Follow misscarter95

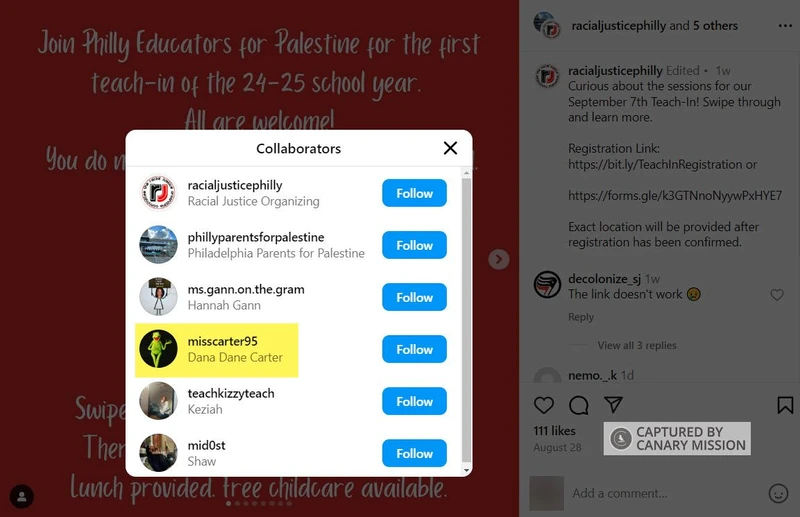point(414,349)
